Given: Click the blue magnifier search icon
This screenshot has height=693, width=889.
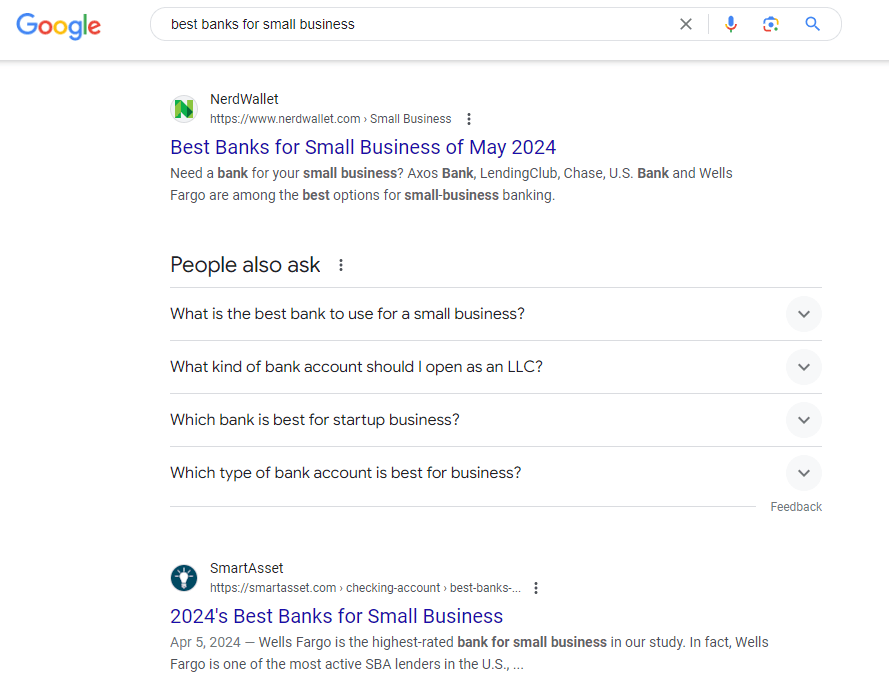Looking at the screenshot, I should click(x=812, y=24).
